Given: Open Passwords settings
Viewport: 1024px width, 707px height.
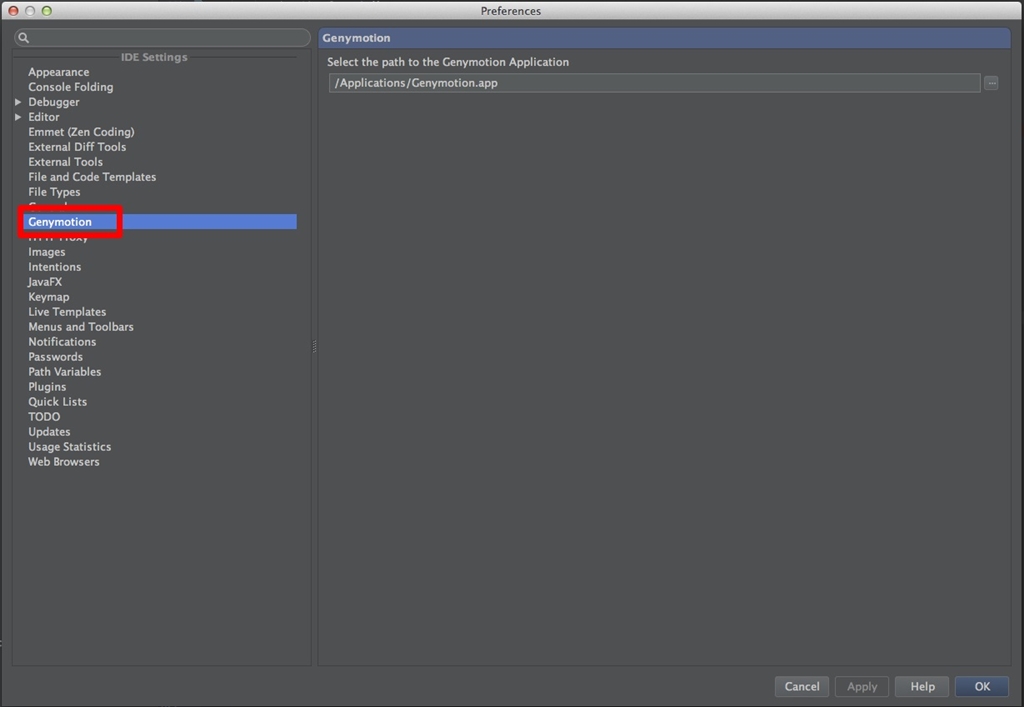Looking at the screenshot, I should pyautogui.click(x=56, y=357).
